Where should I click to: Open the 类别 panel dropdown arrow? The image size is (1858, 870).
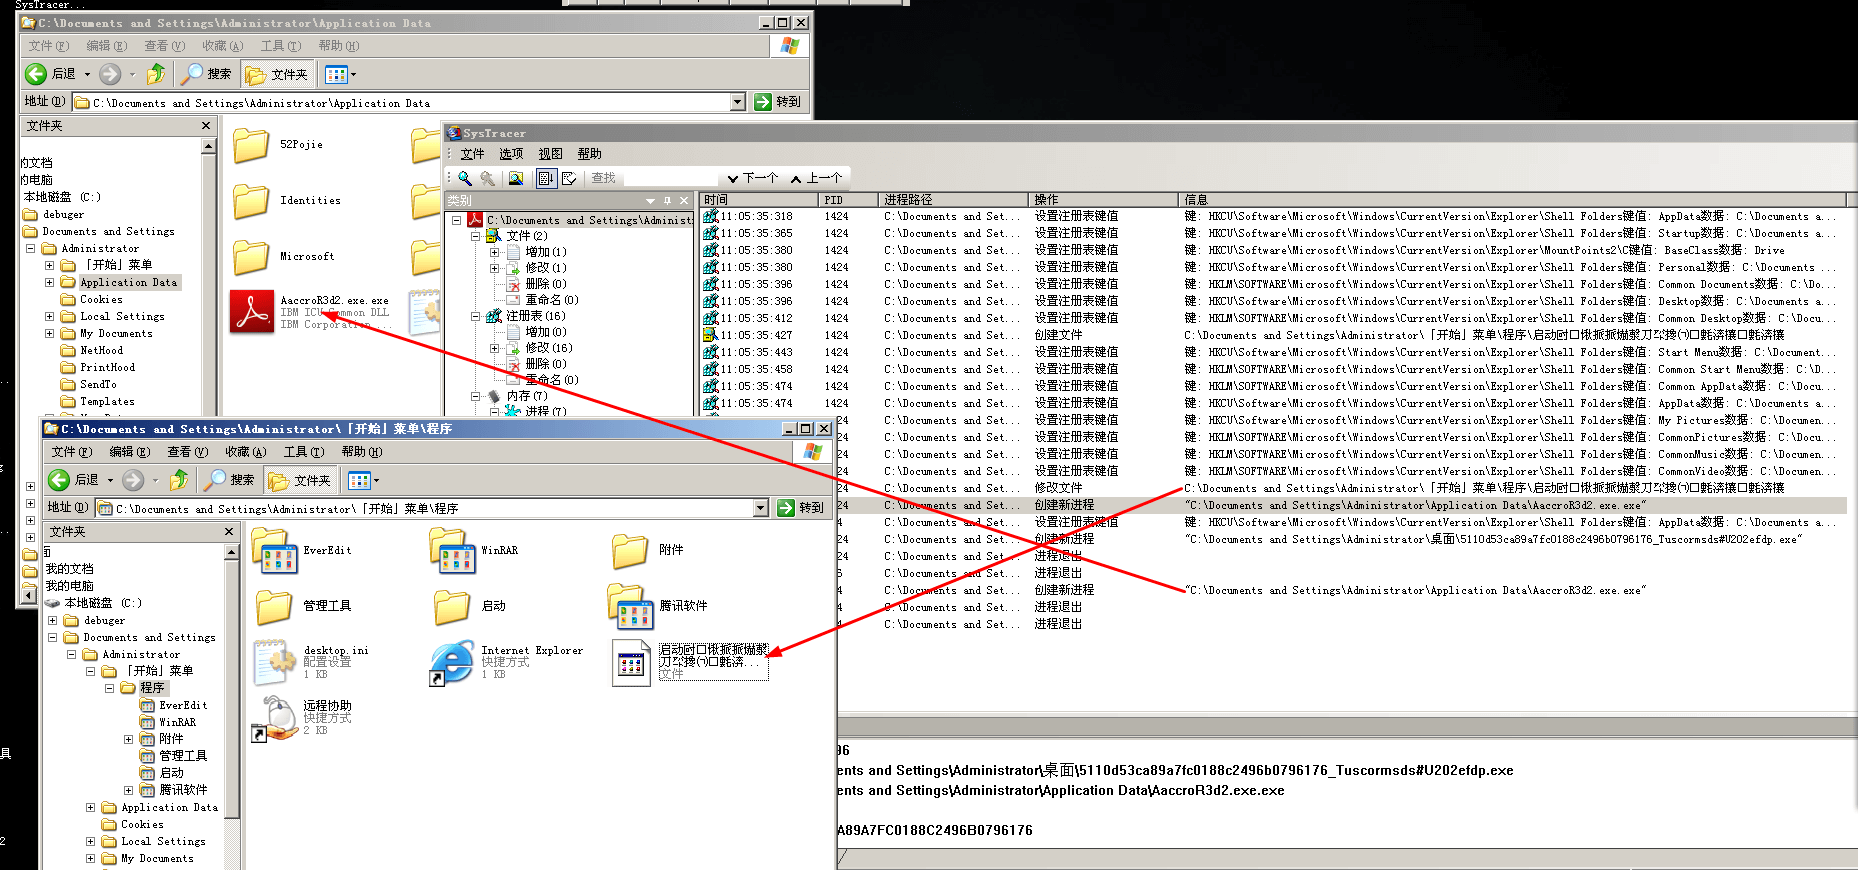651,201
